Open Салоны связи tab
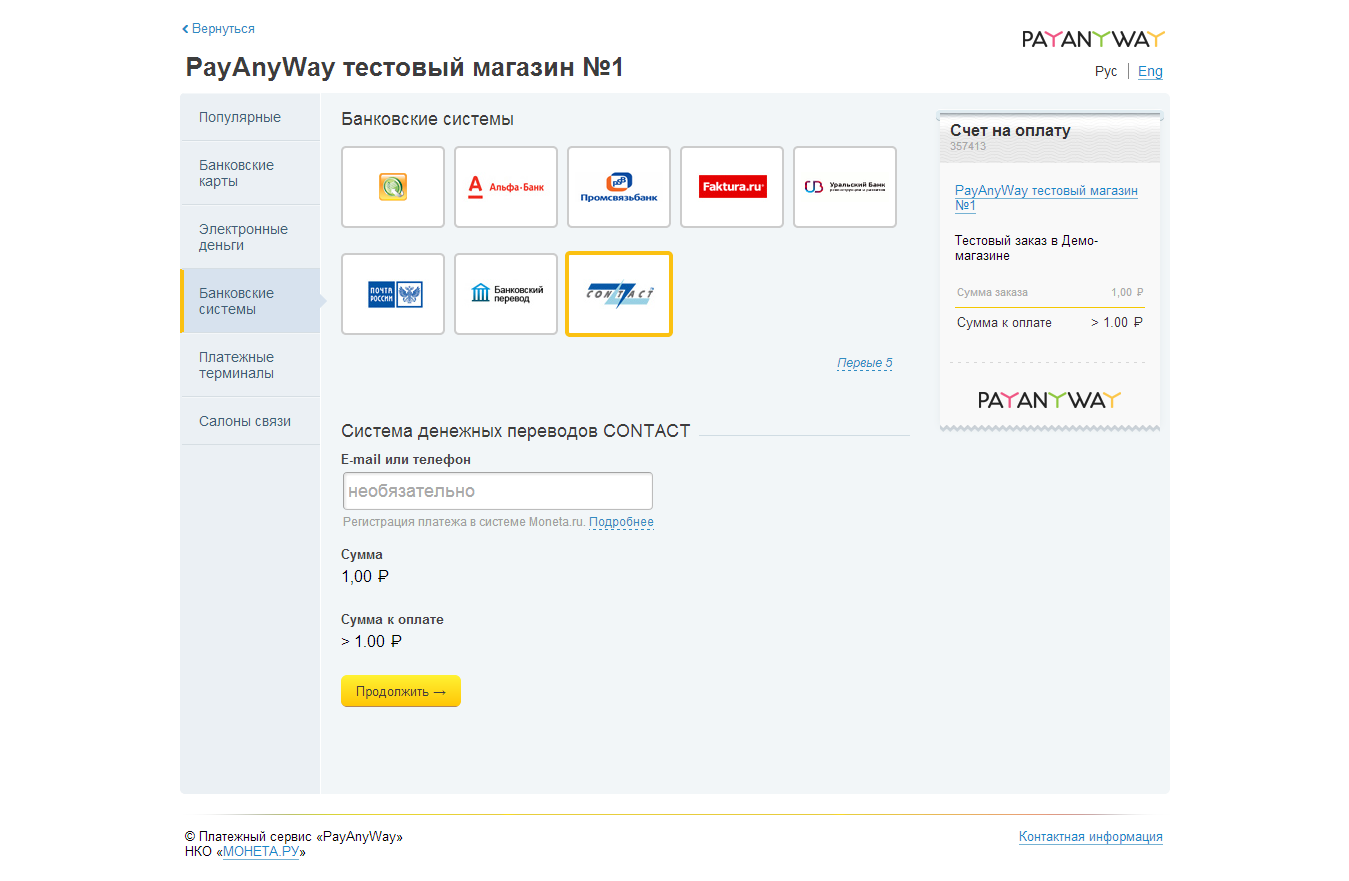 [250, 421]
